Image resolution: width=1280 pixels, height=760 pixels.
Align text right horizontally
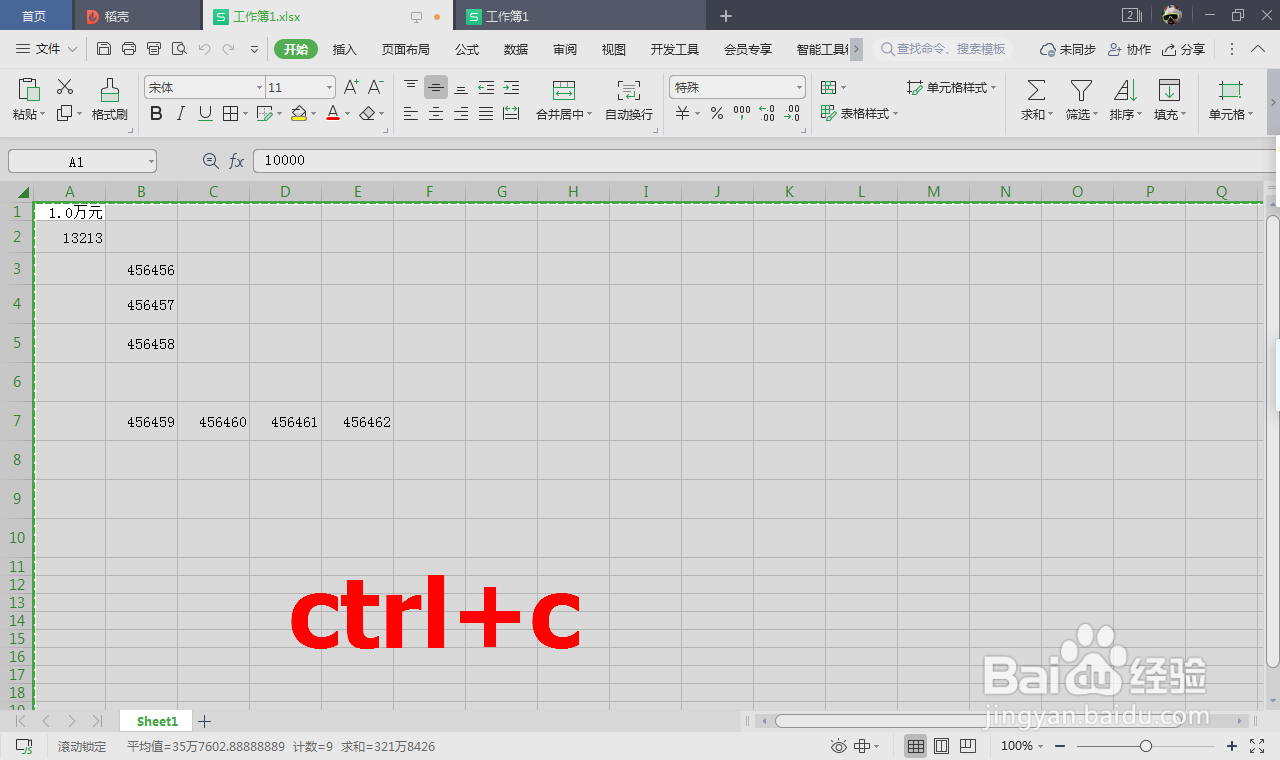tap(461, 114)
